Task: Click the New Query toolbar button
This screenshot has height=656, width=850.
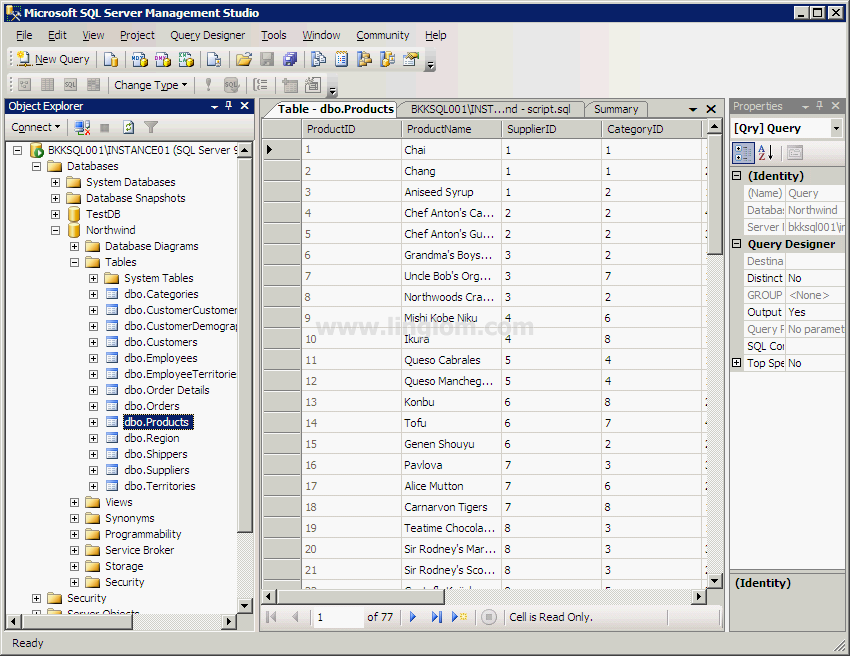Action: [x=53, y=59]
